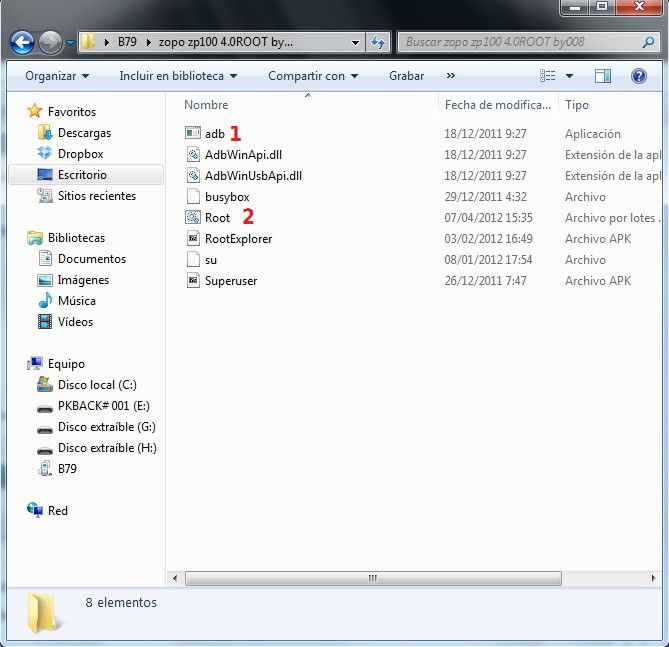Click the scroll right arrow
669x647 pixels.
click(x=653, y=578)
